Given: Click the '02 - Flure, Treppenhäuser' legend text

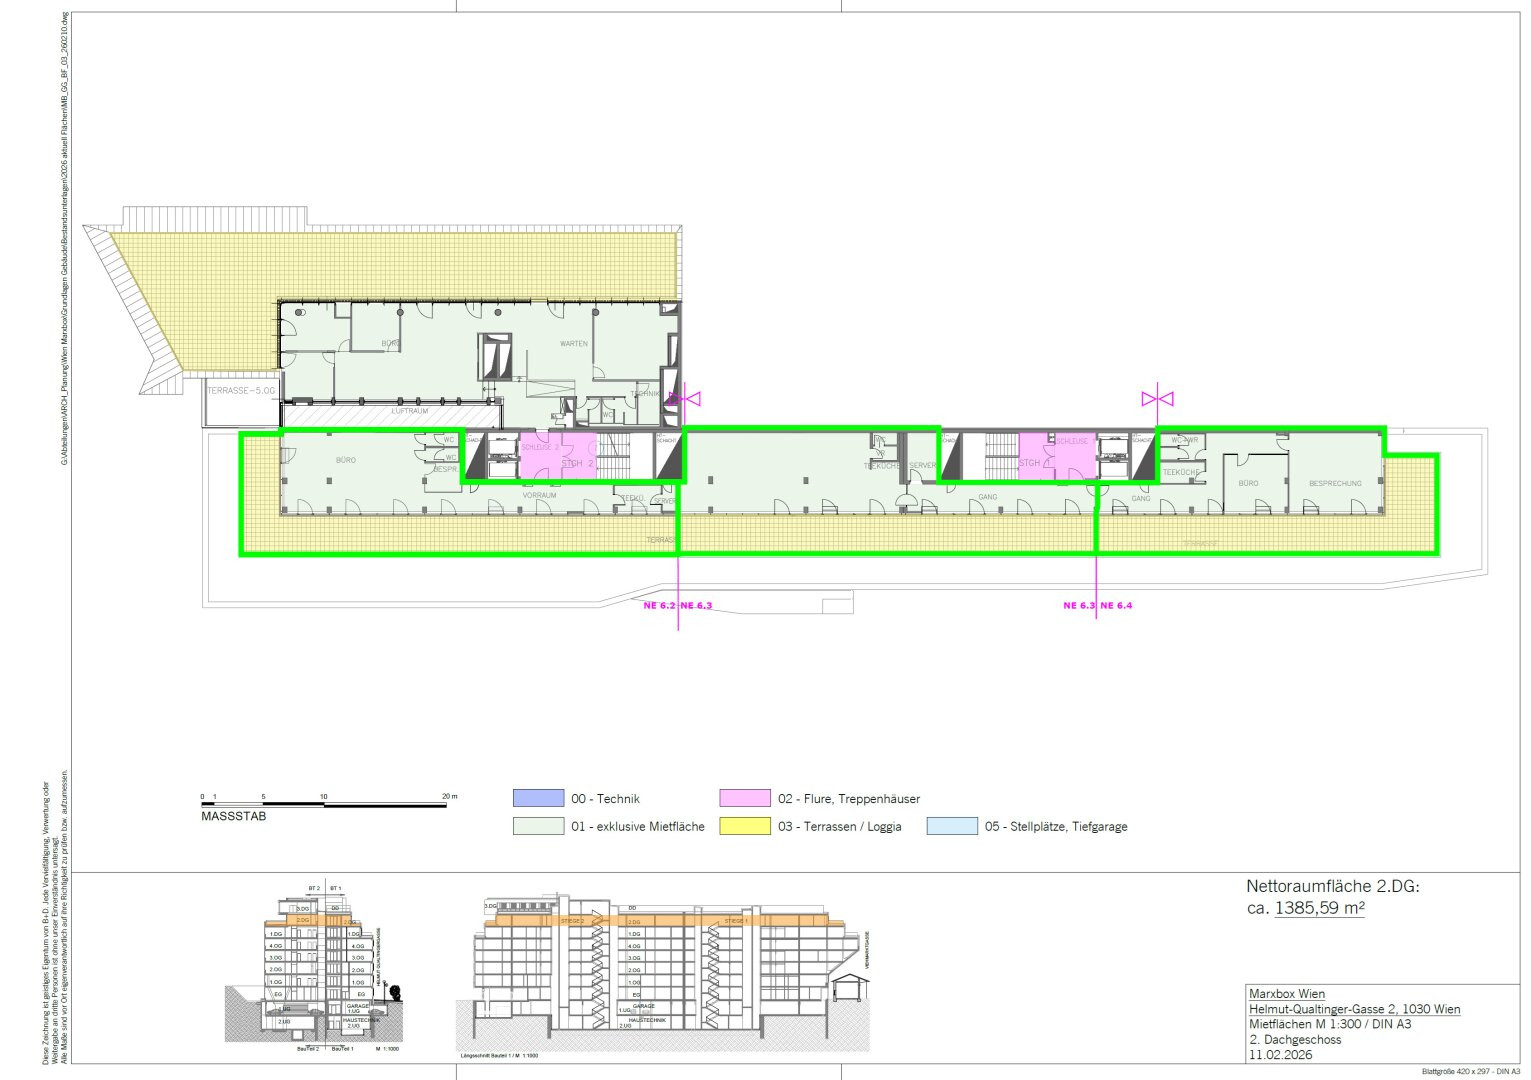Looking at the screenshot, I should point(849,799).
